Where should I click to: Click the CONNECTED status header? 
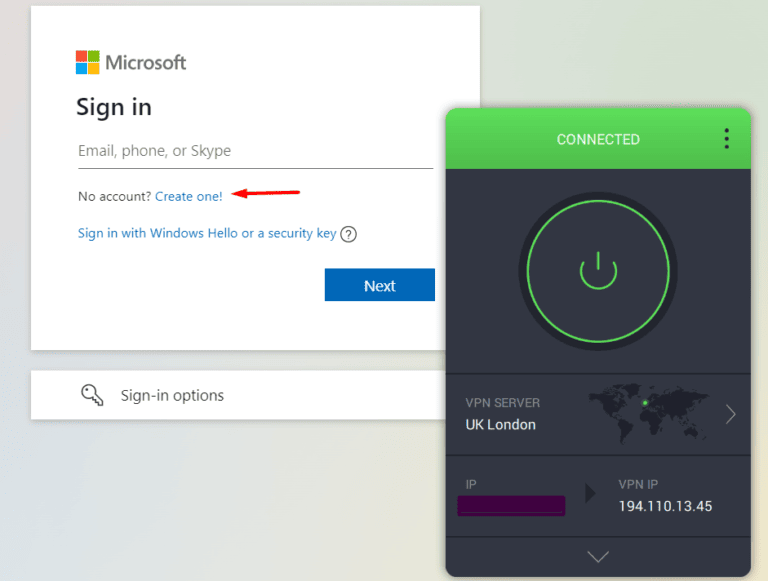pyautogui.click(x=598, y=140)
